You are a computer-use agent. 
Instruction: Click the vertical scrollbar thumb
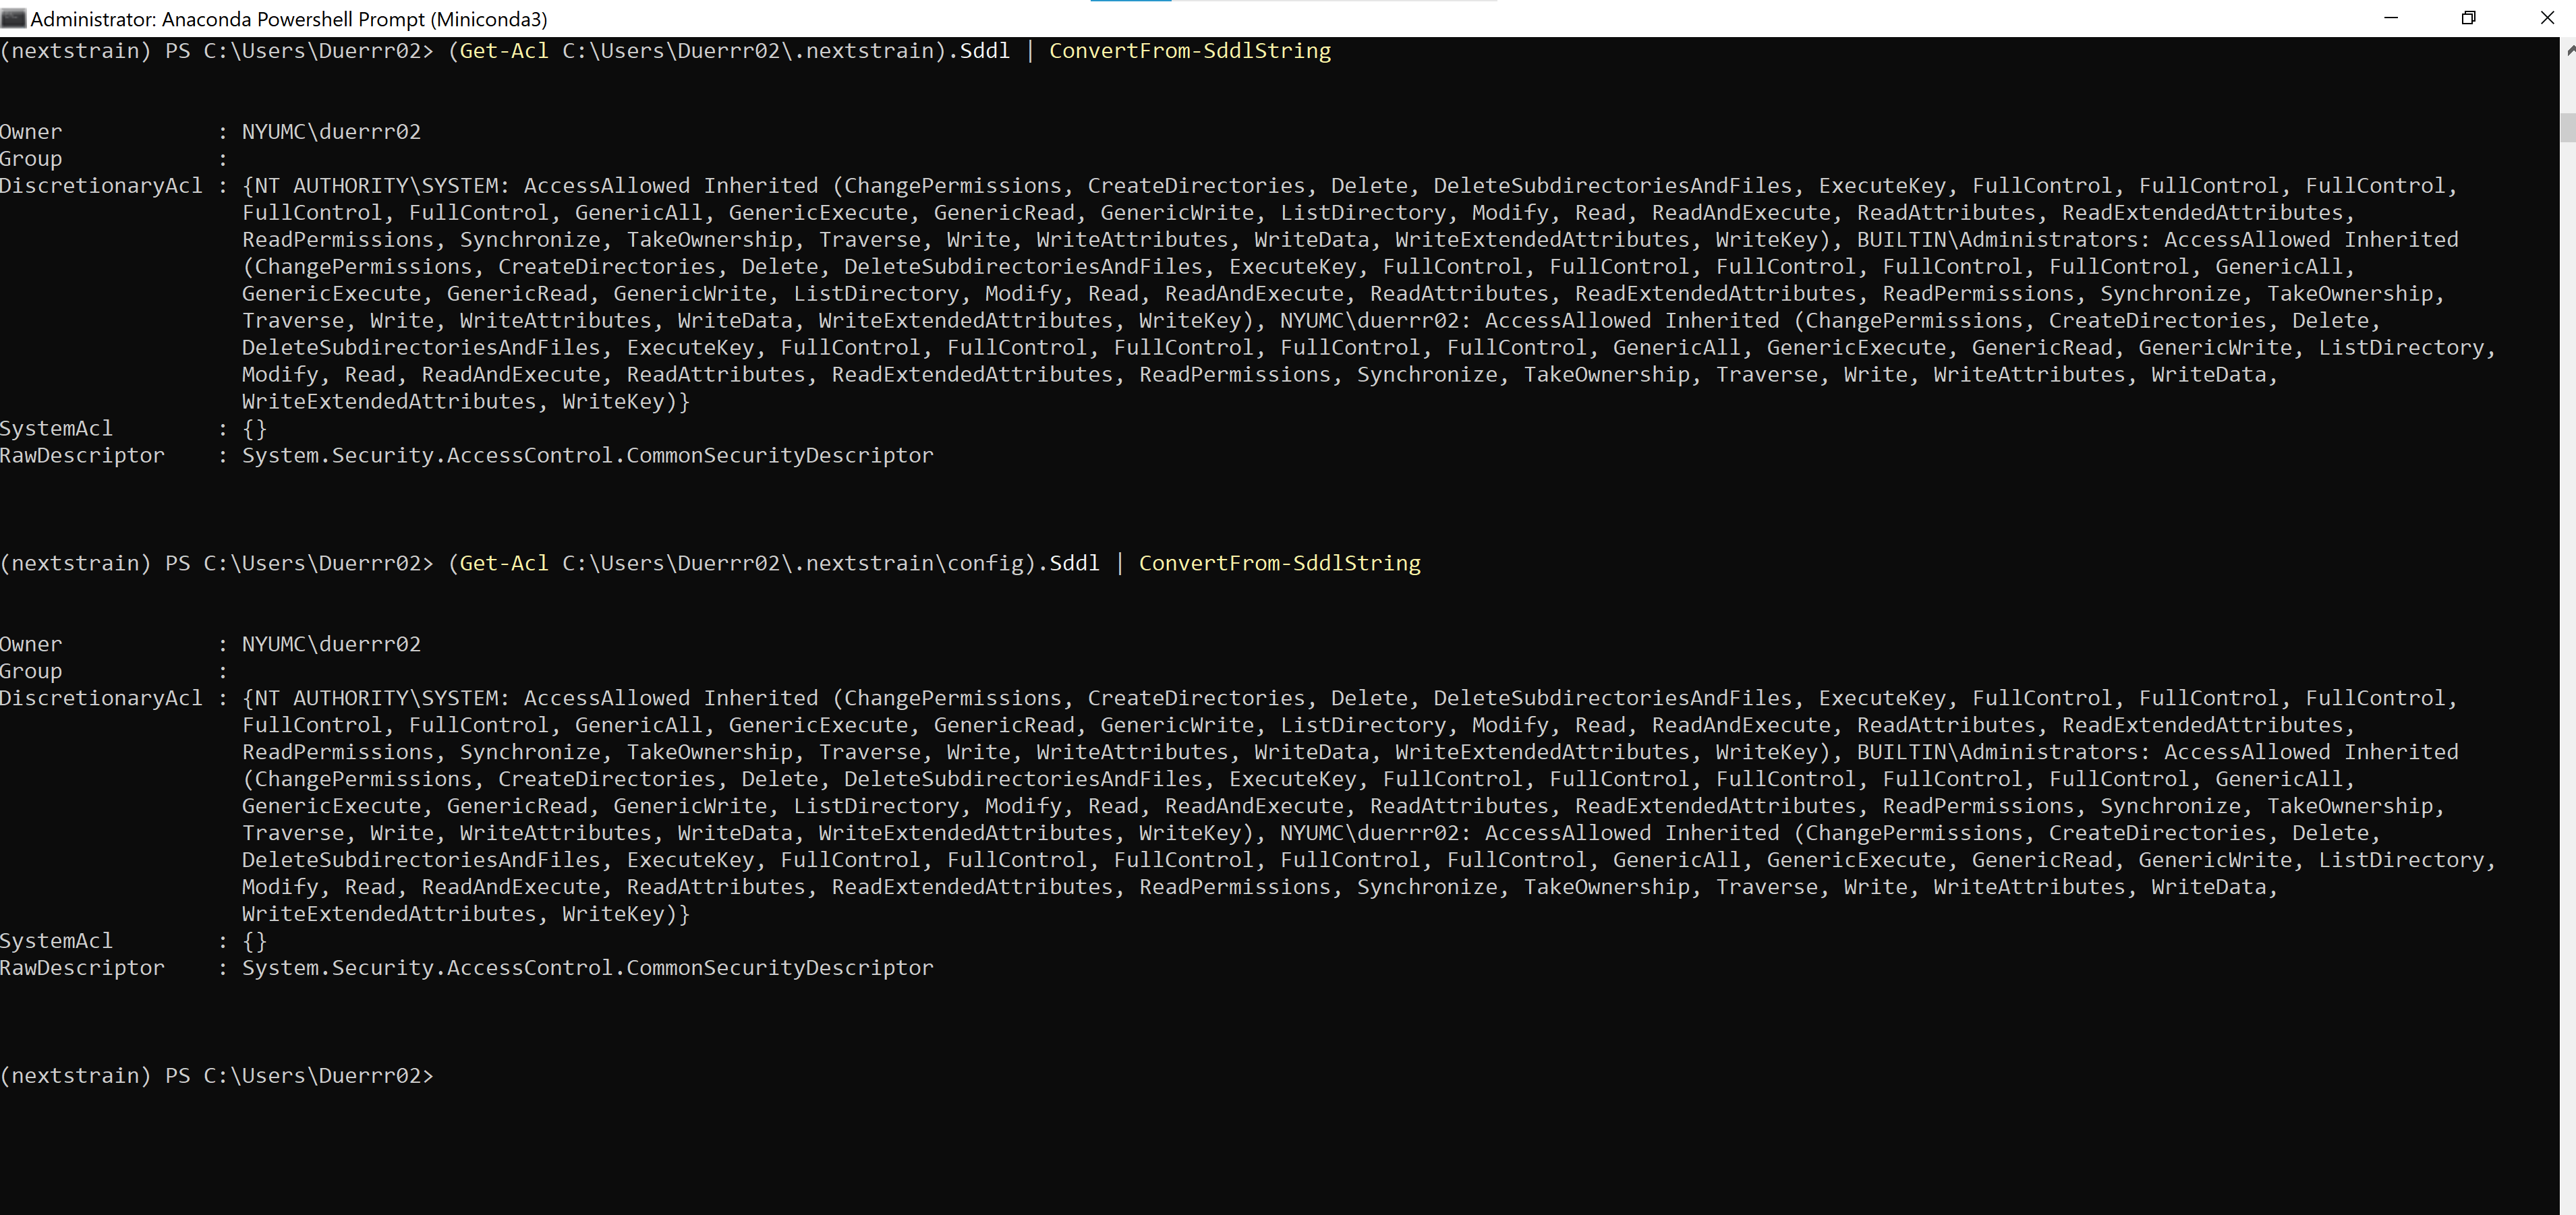coord(2568,128)
